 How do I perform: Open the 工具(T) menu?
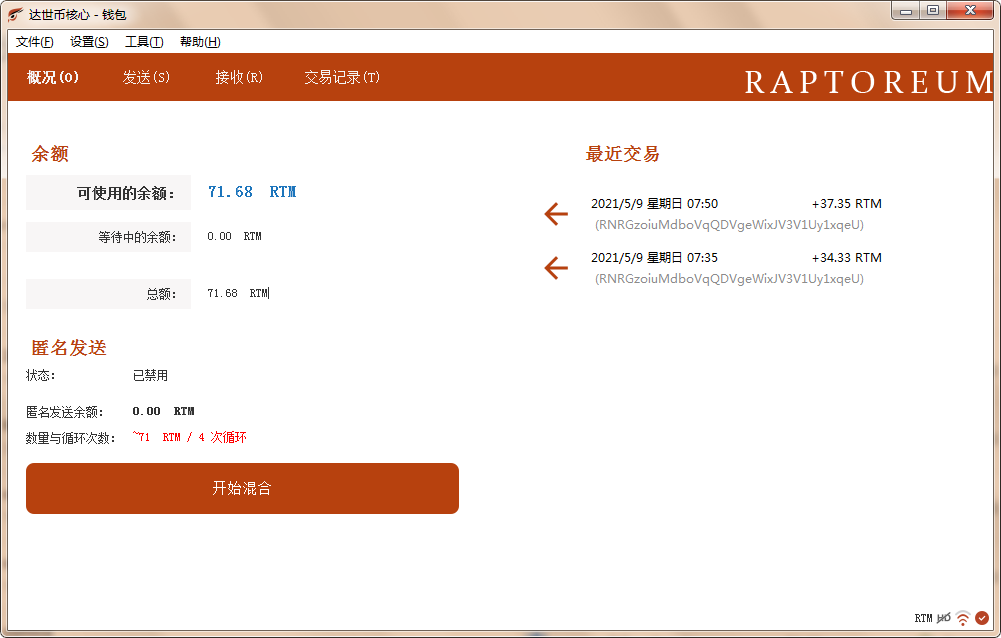pos(144,42)
